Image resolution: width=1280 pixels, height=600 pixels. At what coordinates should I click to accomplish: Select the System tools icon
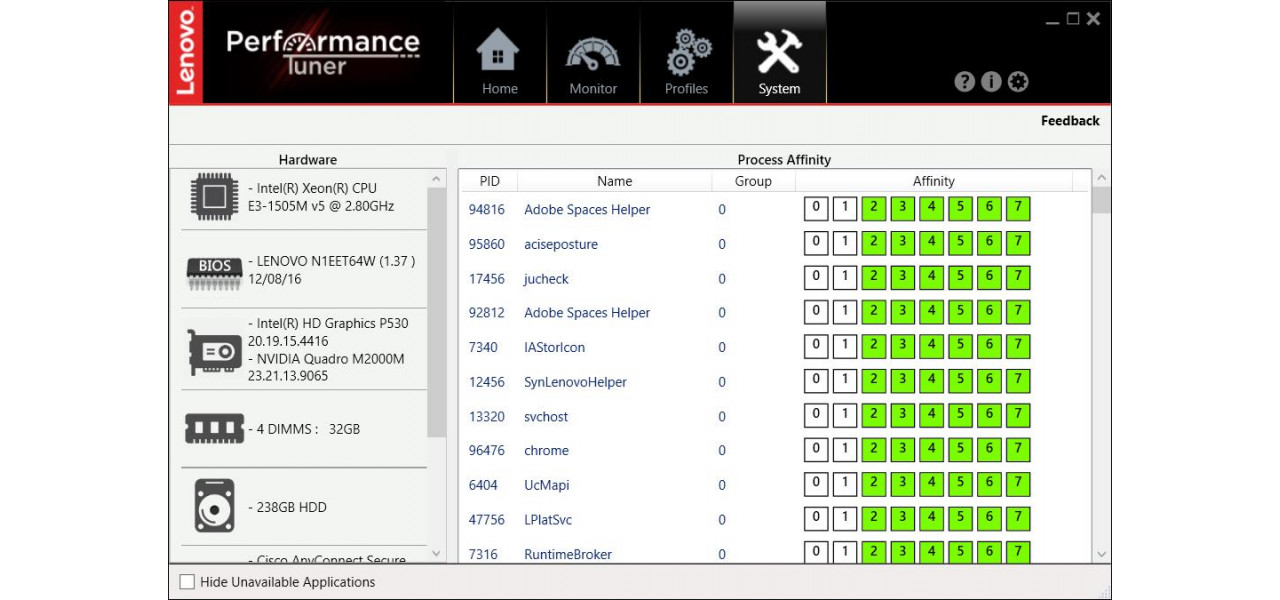[779, 51]
